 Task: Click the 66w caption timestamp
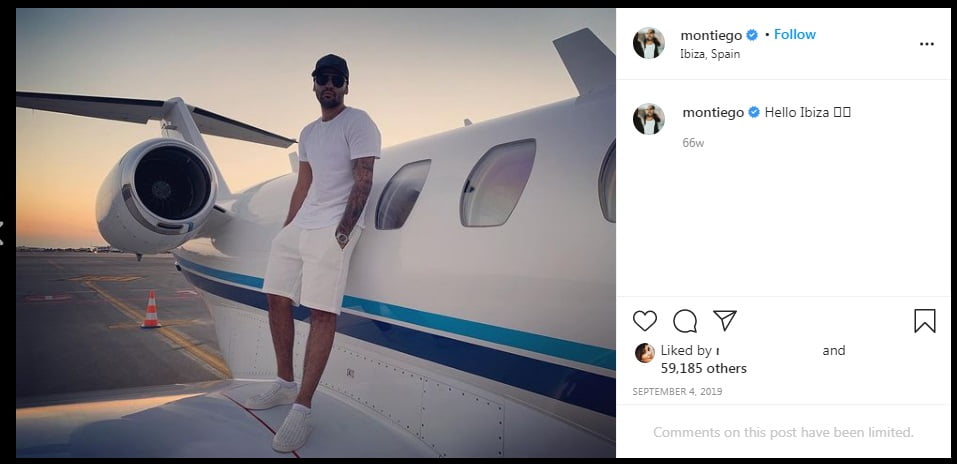(x=693, y=143)
